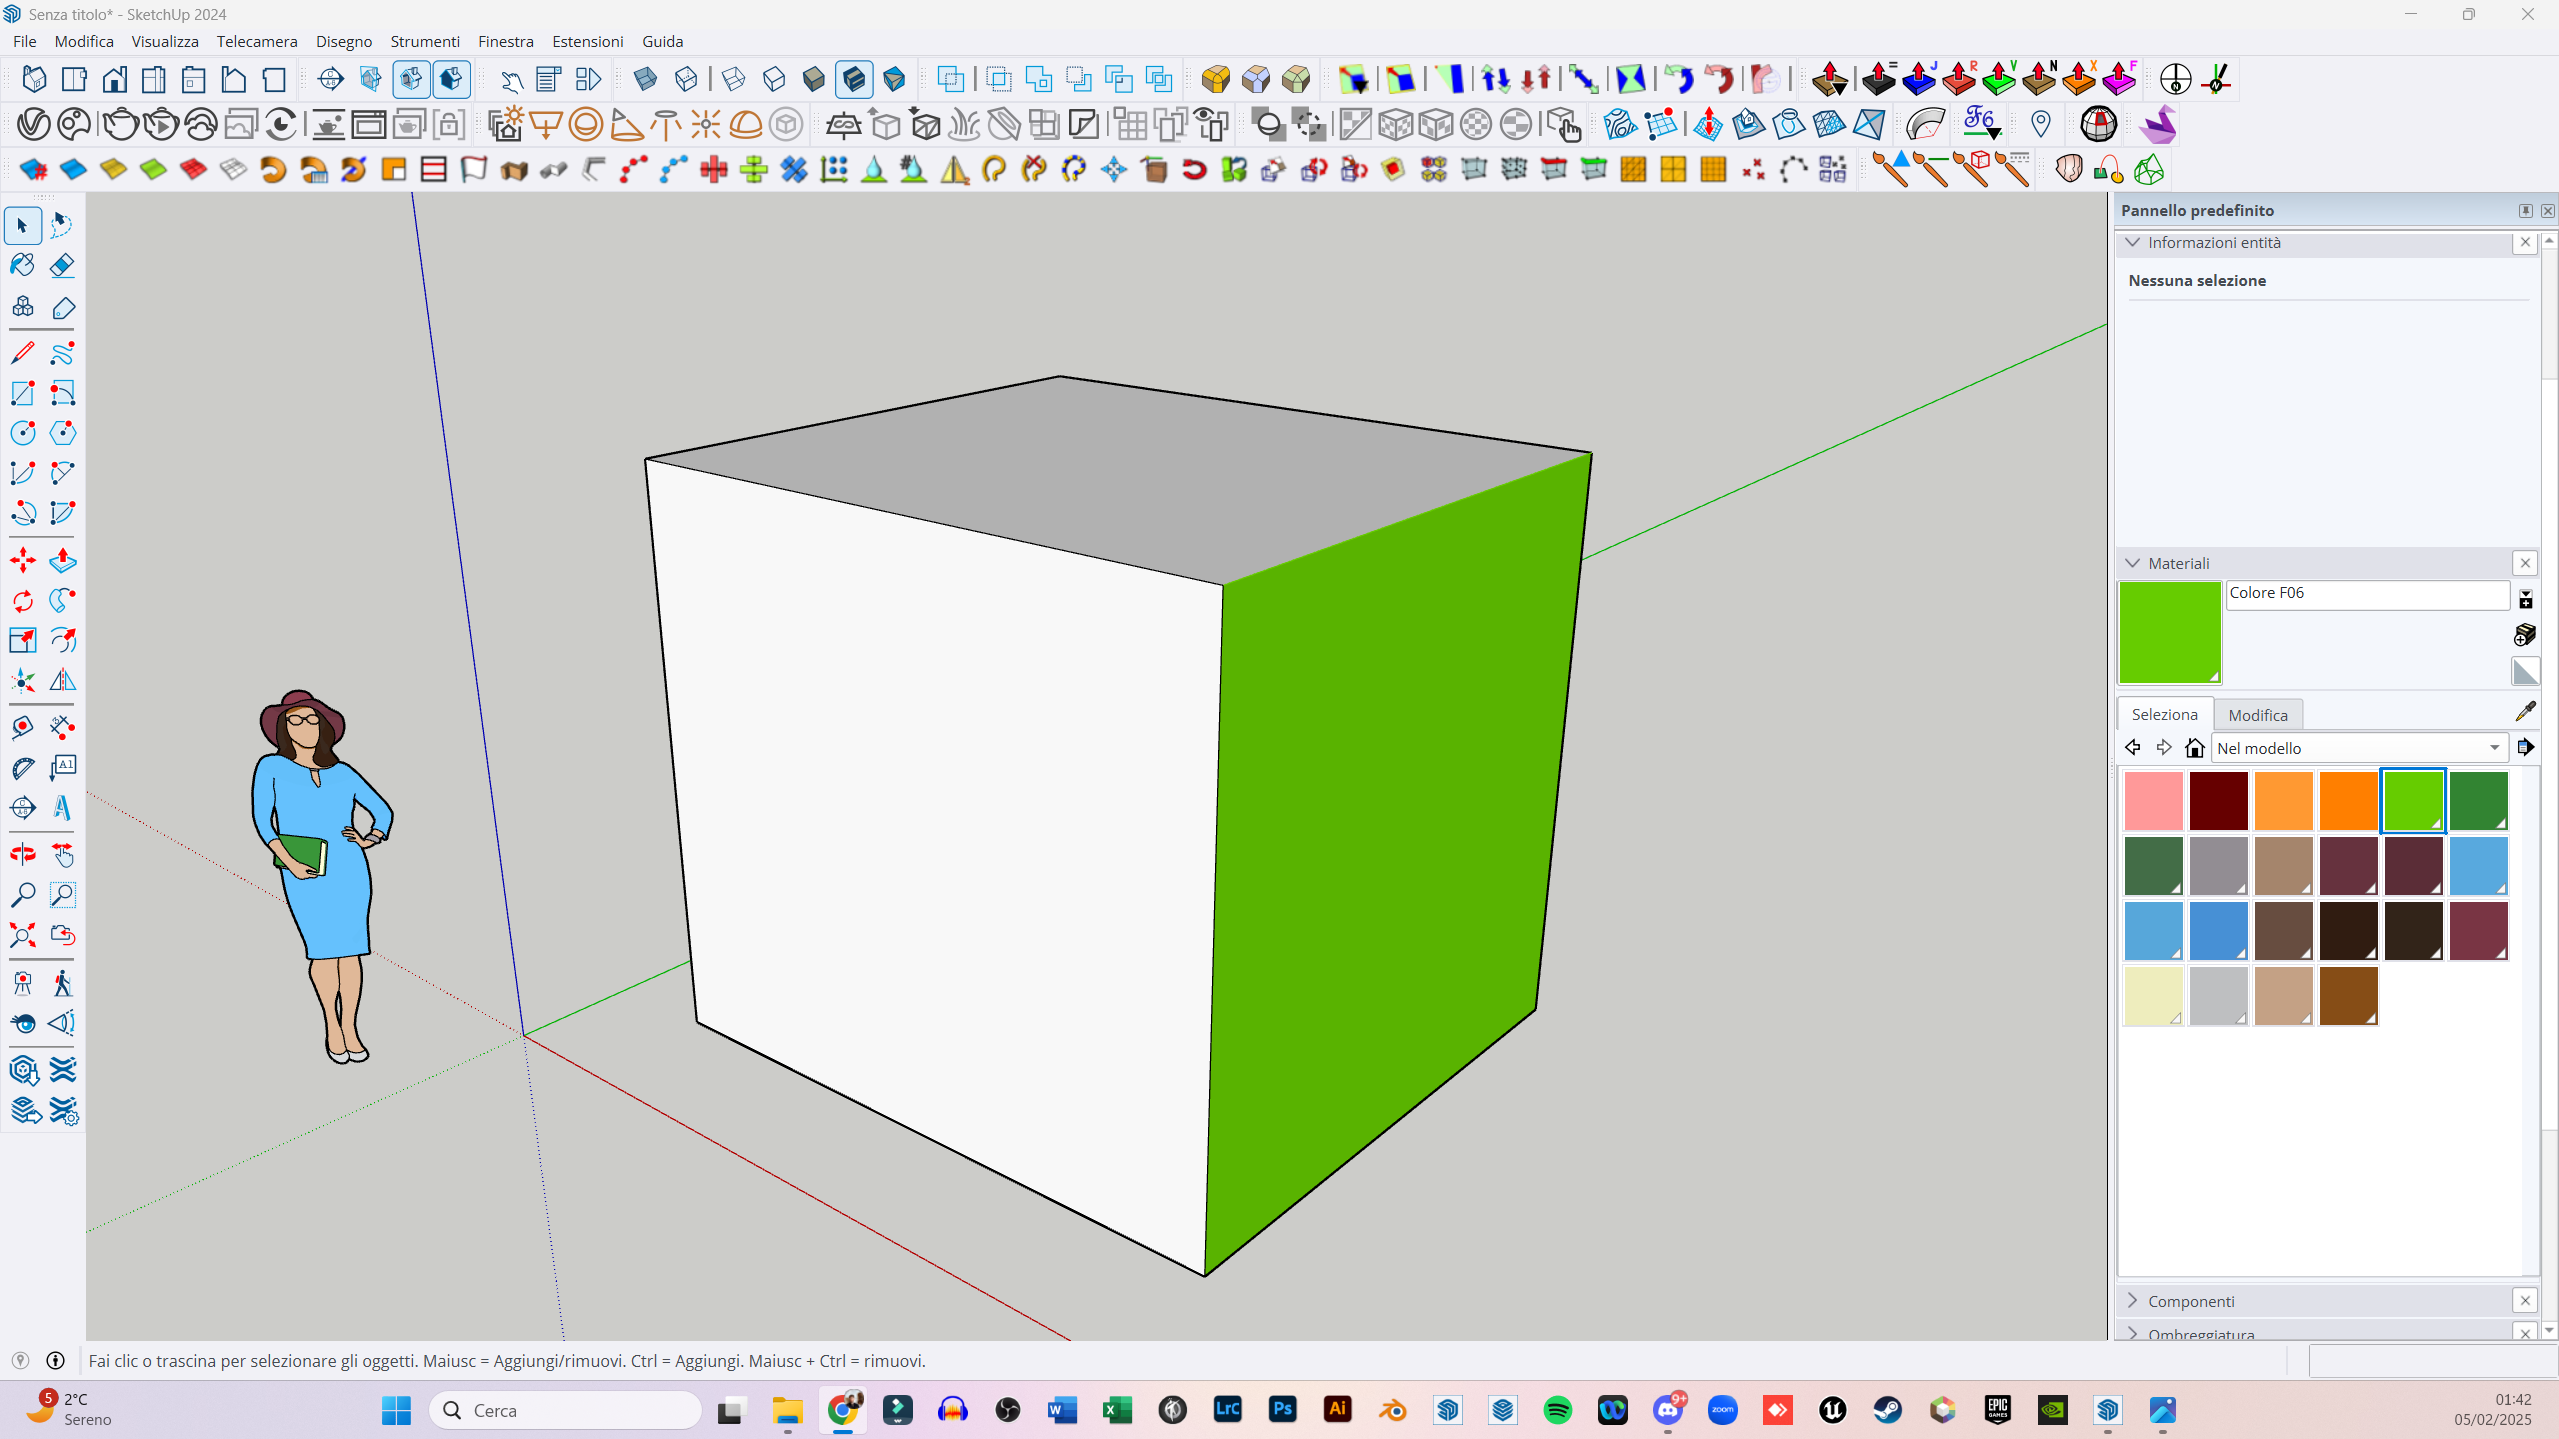Image resolution: width=2559 pixels, height=1439 pixels.
Task: Click the create material icon
Action: pos(2525,635)
